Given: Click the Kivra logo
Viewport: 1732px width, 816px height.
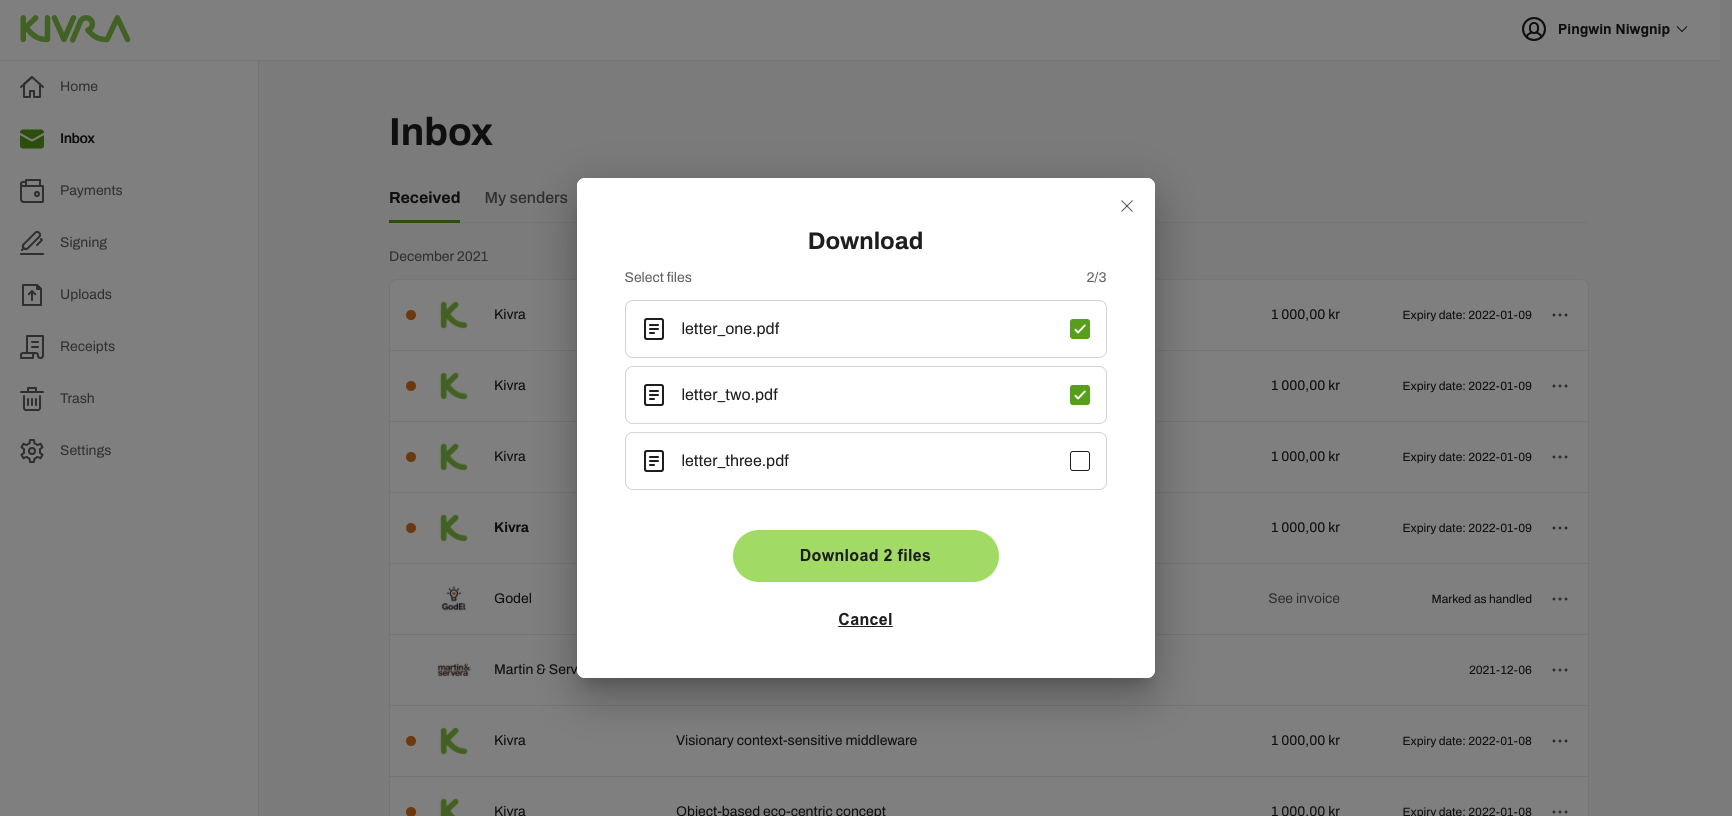Looking at the screenshot, I should 75,29.
